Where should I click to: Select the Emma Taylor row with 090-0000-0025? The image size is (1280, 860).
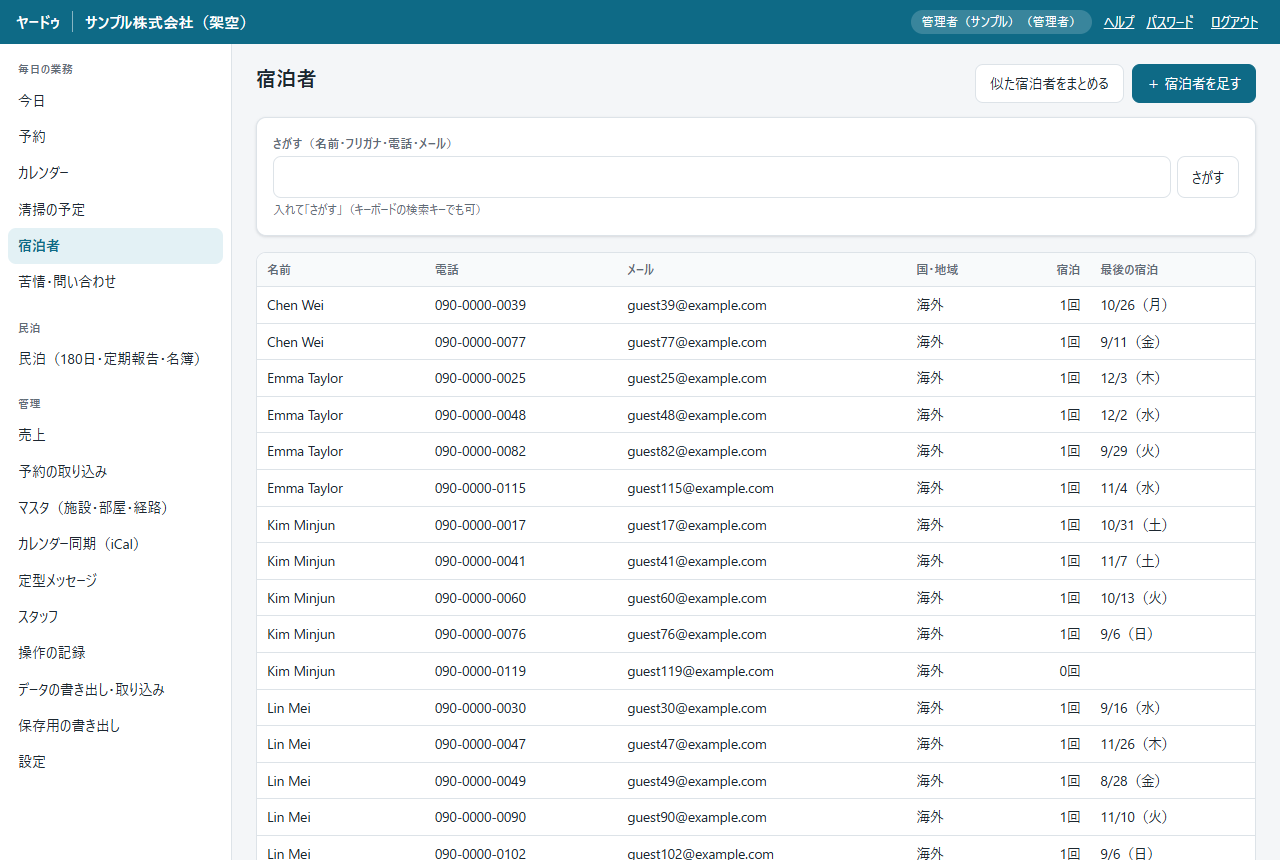(756, 378)
